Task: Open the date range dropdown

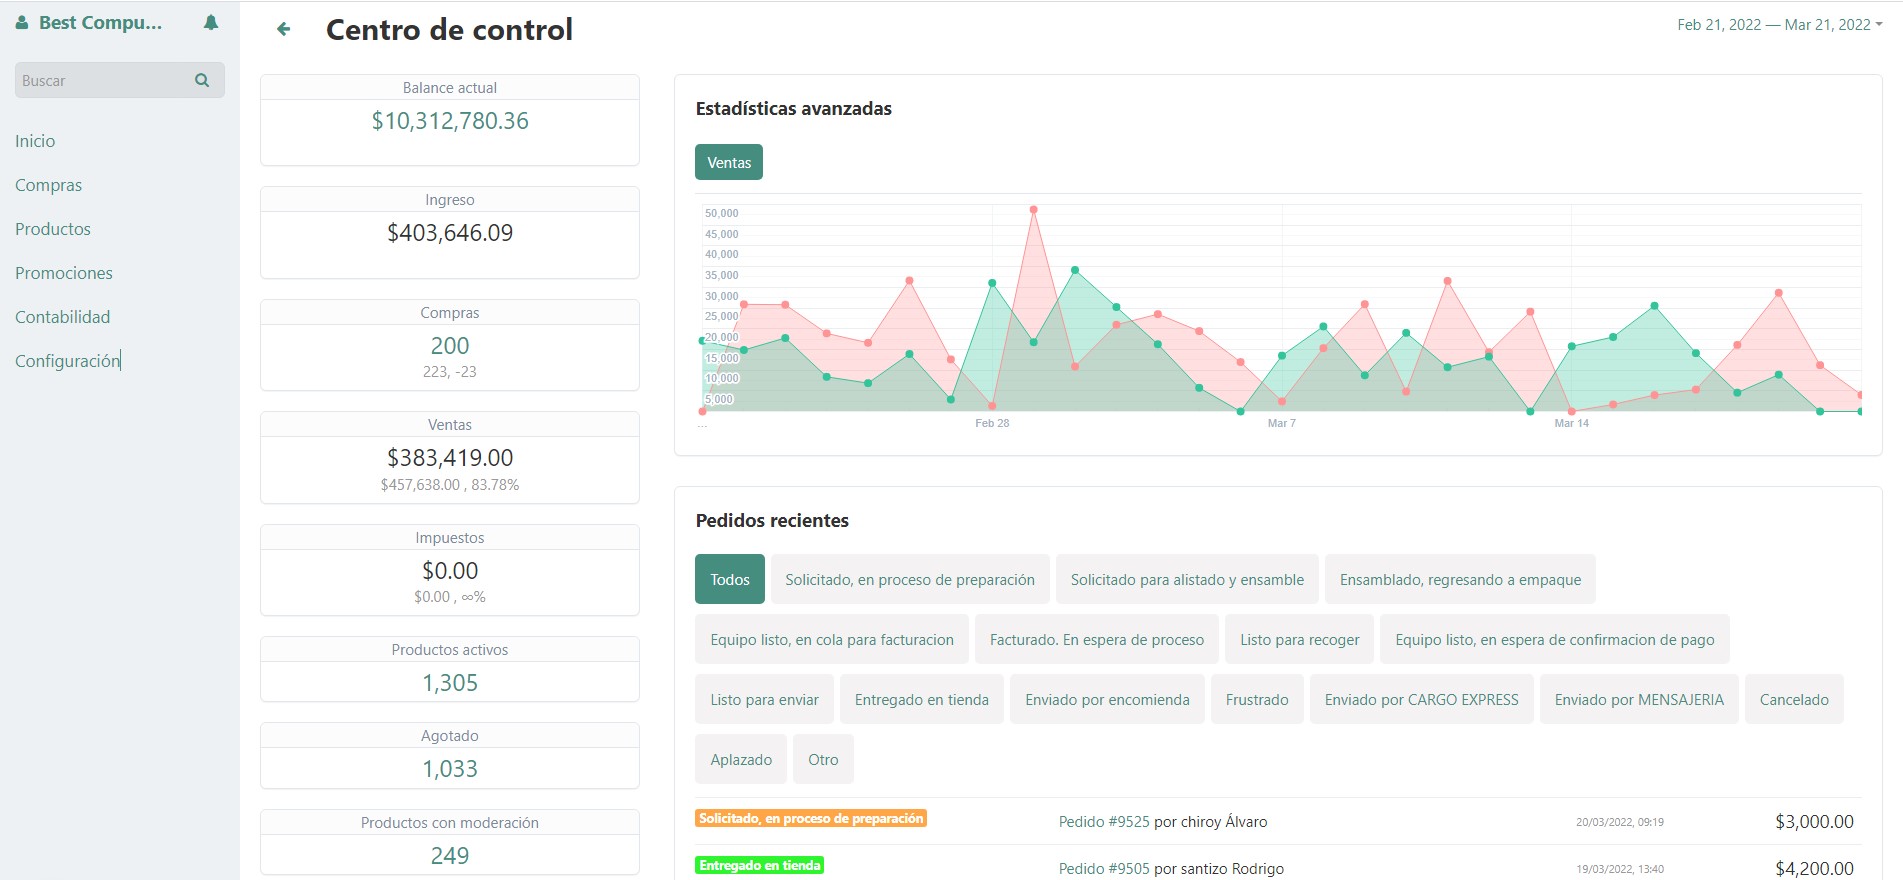Action: point(1779,25)
